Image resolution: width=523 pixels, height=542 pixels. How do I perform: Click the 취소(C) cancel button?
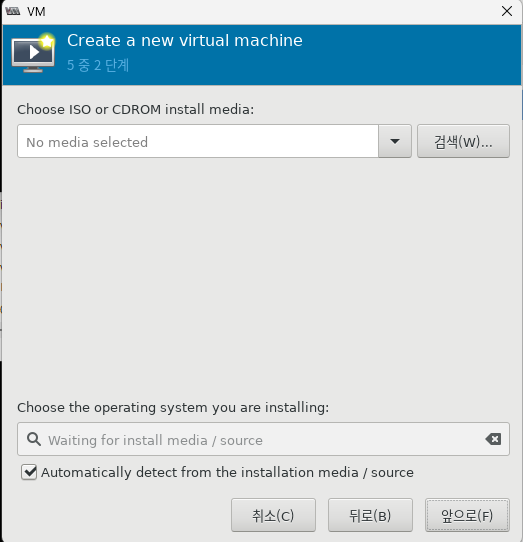[273, 515]
